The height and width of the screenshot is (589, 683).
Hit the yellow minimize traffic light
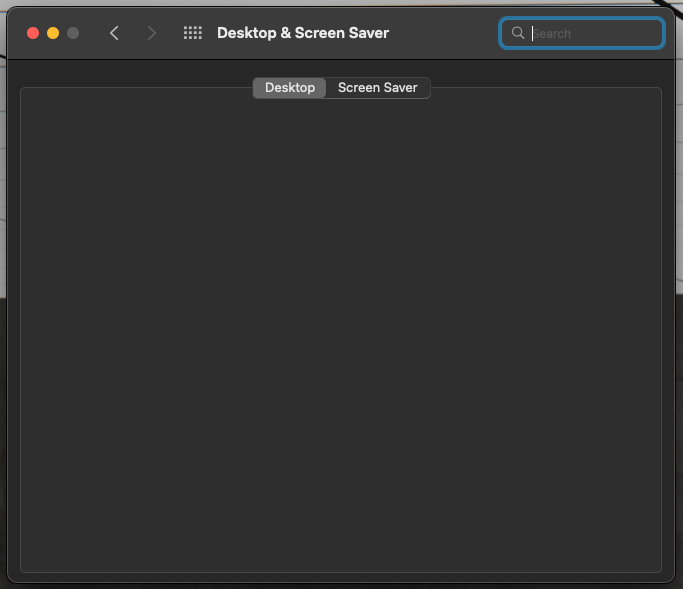coord(53,33)
